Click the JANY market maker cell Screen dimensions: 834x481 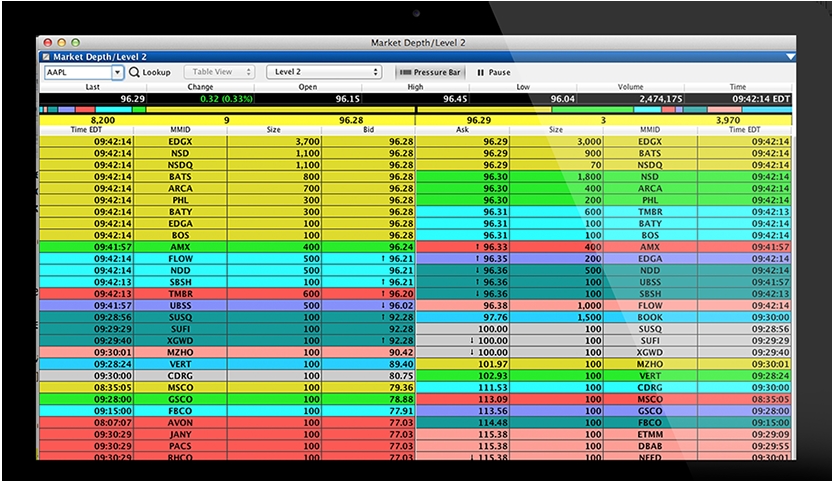point(180,434)
